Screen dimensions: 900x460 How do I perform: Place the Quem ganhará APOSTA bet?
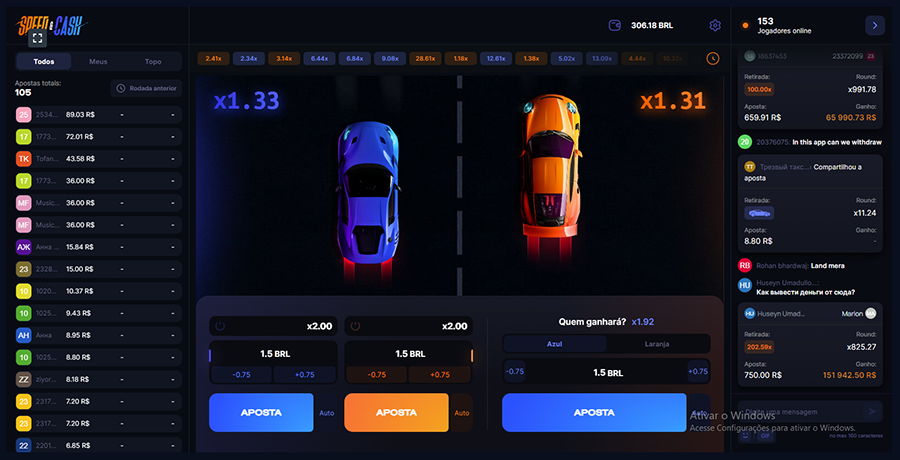594,412
